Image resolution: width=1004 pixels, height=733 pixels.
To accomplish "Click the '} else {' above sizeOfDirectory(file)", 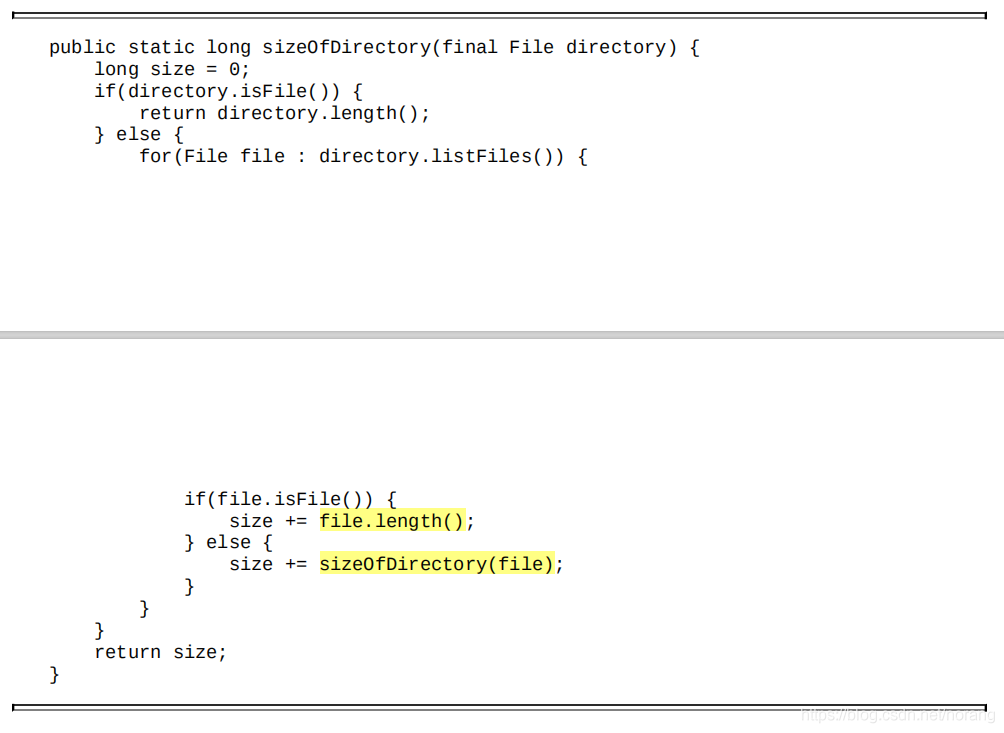I will click(x=228, y=542).
